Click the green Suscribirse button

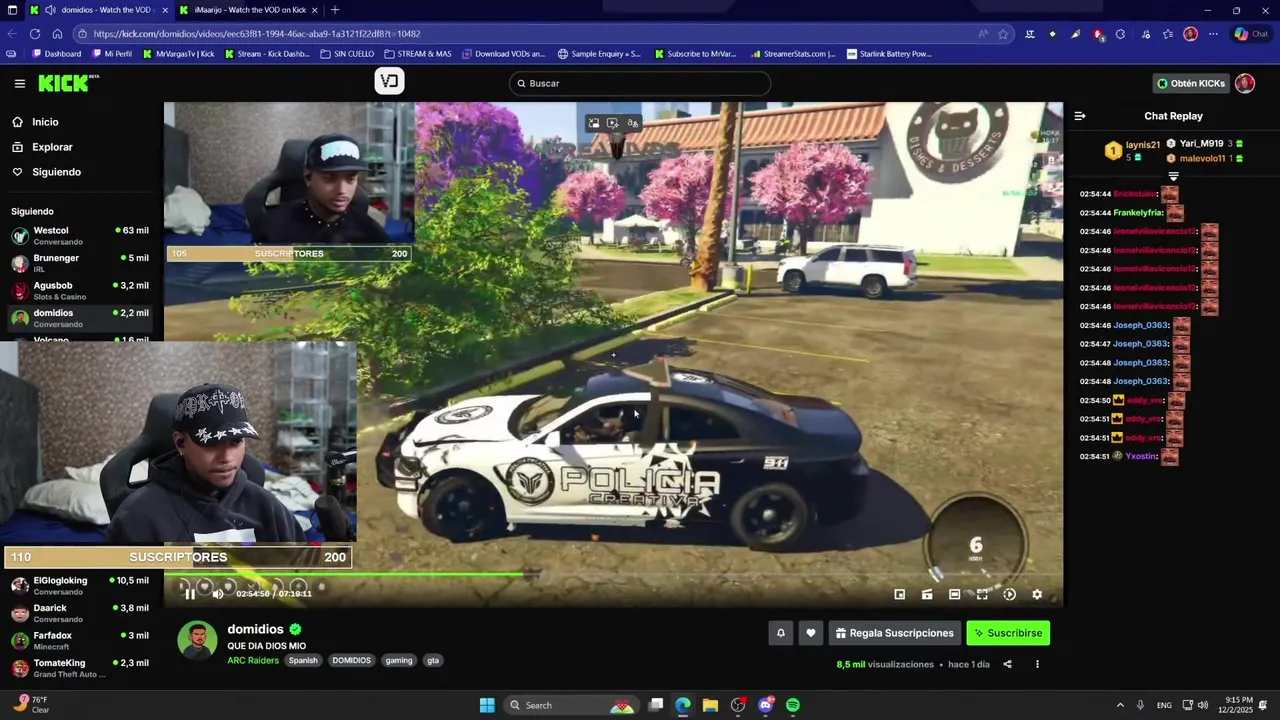click(1008, 633)
